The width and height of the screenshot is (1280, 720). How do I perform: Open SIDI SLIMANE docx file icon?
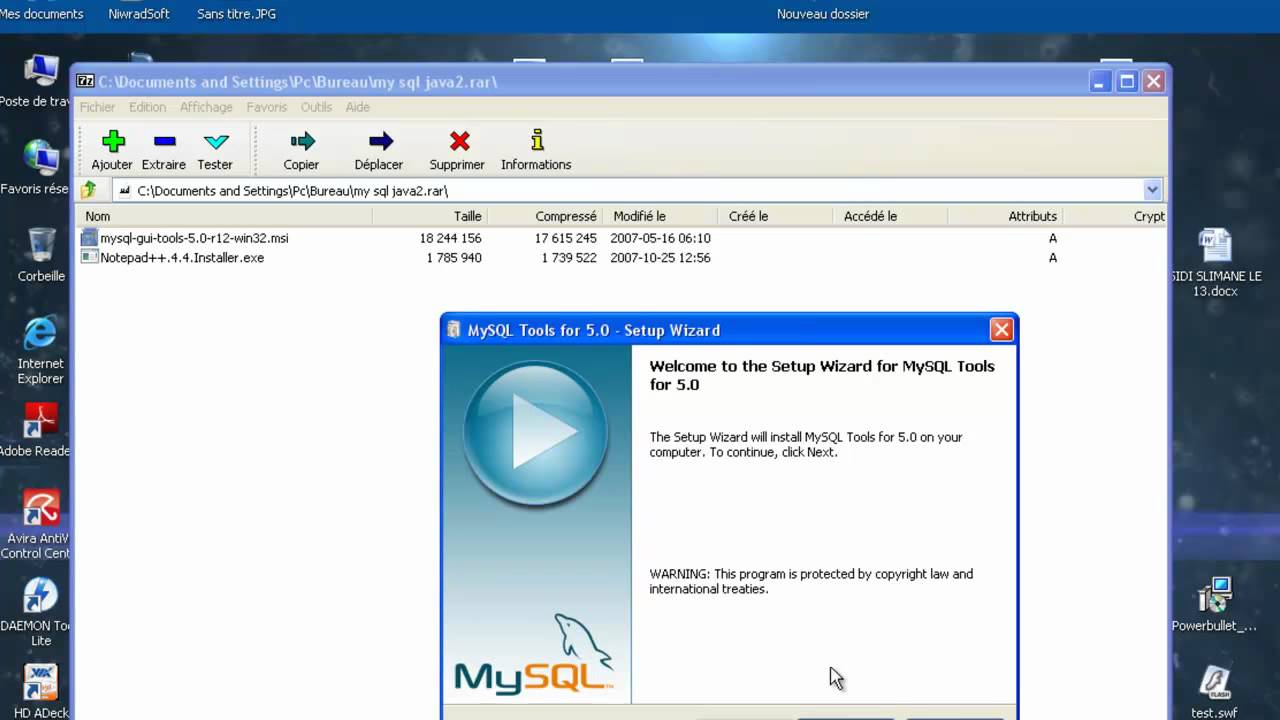[1215, 247]
